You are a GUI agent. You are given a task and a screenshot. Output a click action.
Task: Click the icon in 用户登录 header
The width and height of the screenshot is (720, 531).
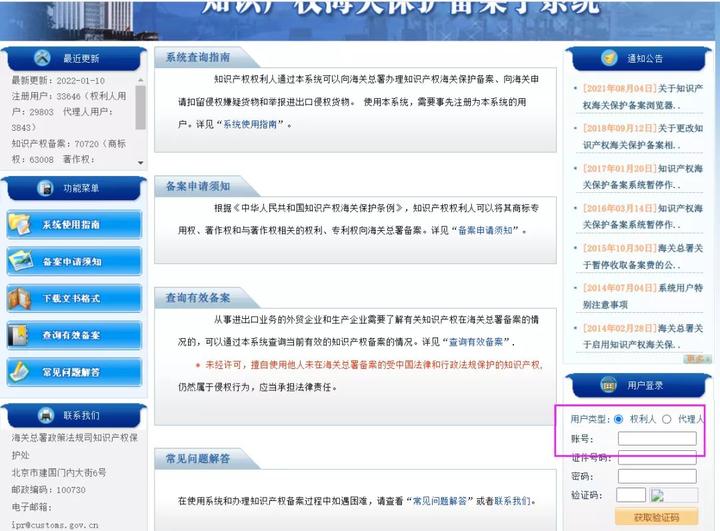point(608,385)
